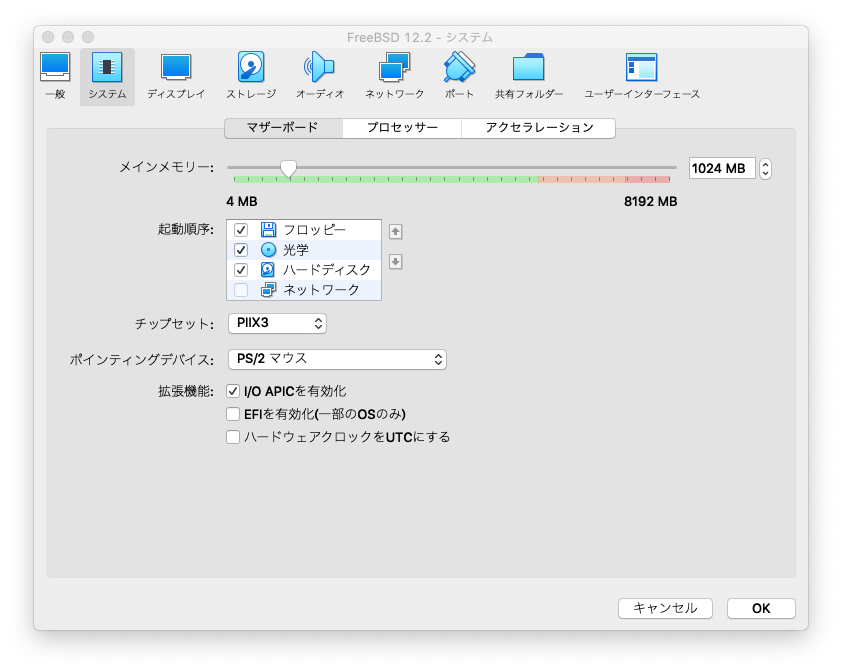Click the memory size stepper arrows
This screenshot has width=842, height=672.
point(765,169)
